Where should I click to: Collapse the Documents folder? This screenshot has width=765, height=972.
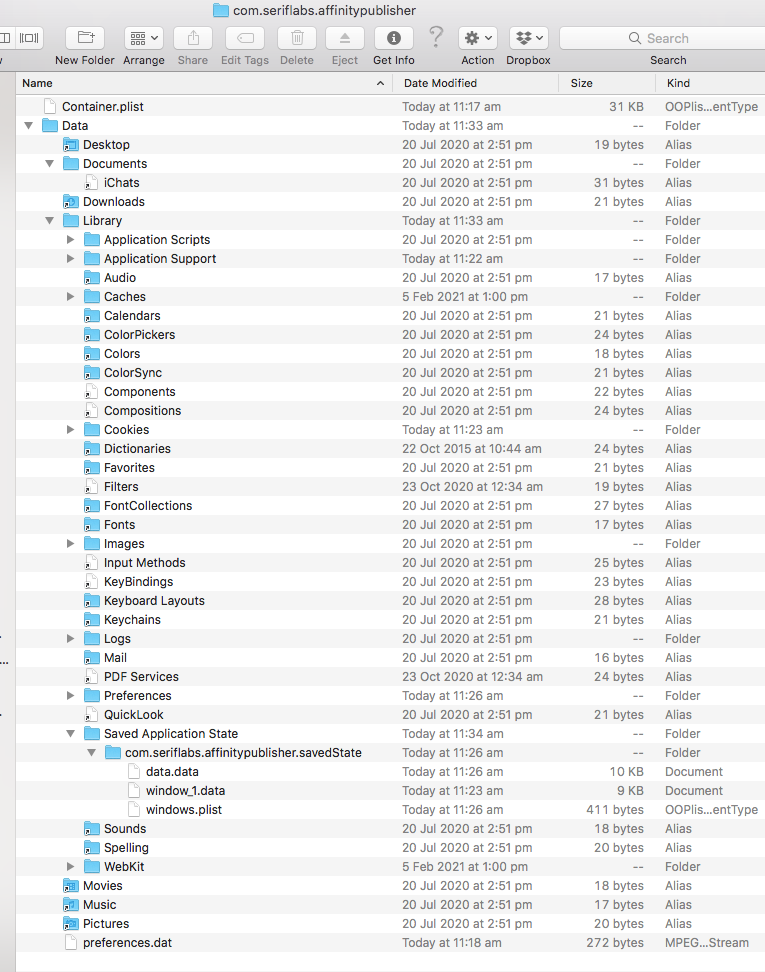[50, 164]
